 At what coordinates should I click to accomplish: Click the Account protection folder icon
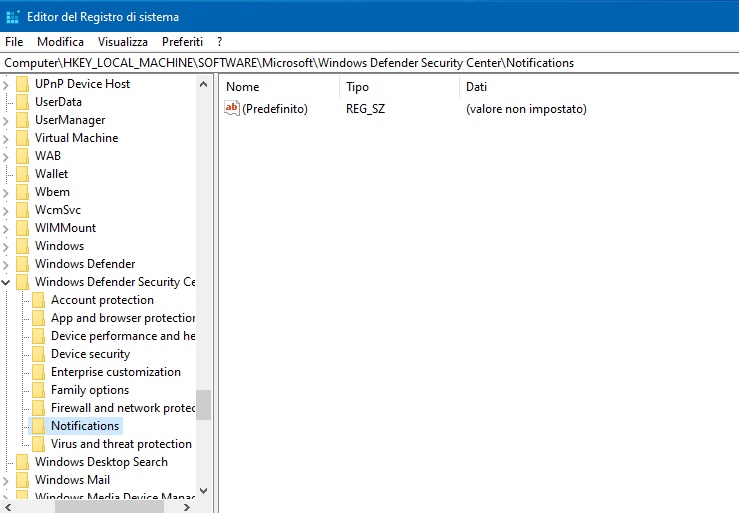tap(39, 300)
